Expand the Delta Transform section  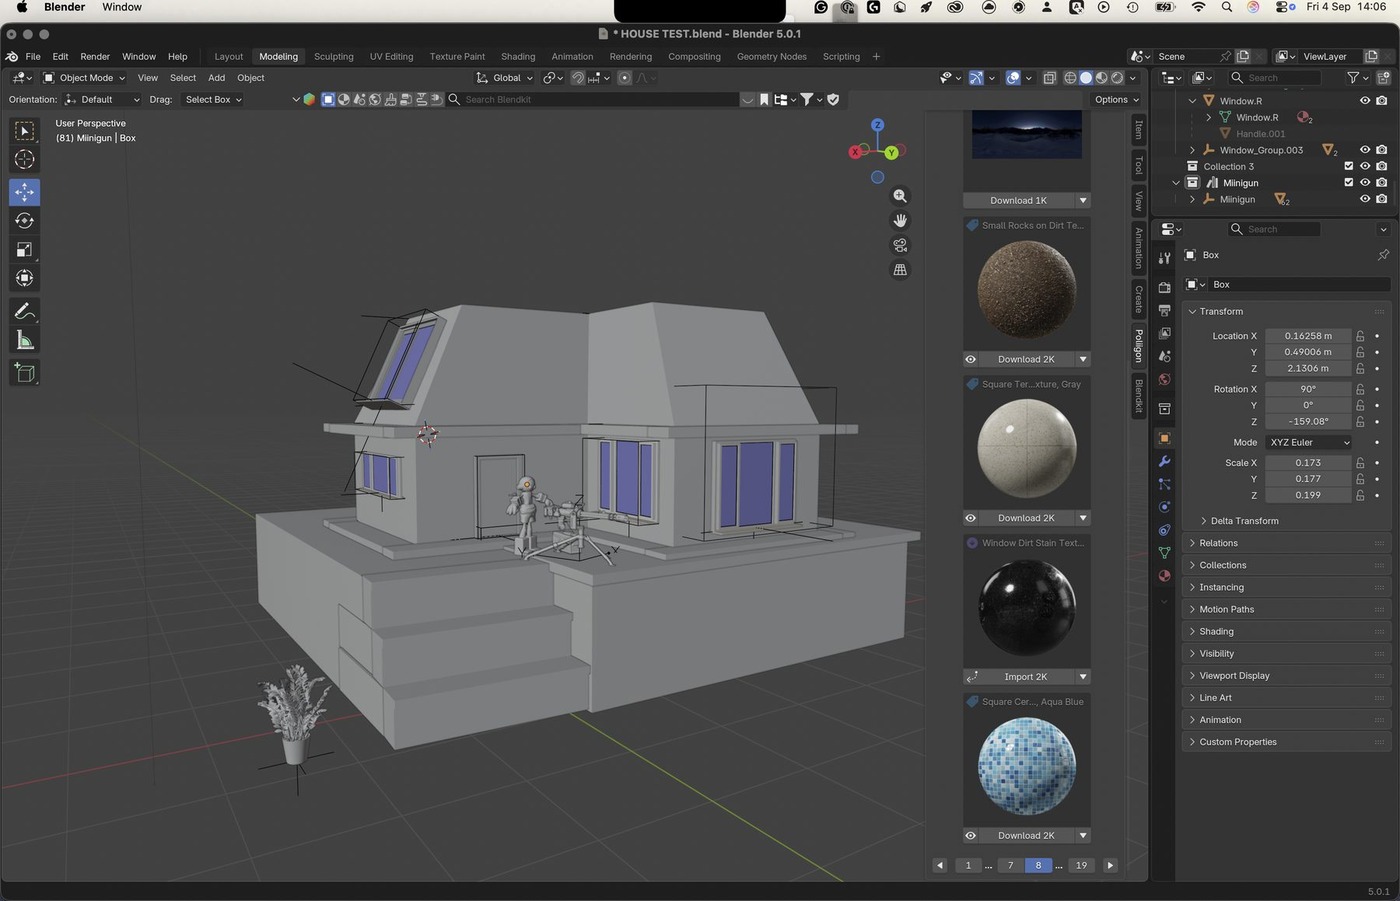click(x=1244, y=521)
